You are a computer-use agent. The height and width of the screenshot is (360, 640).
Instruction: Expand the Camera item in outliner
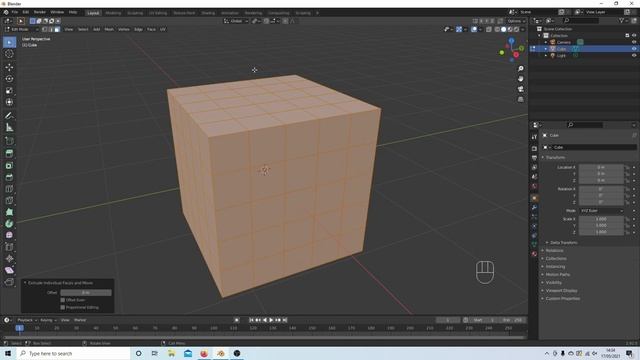coord(546,42)
